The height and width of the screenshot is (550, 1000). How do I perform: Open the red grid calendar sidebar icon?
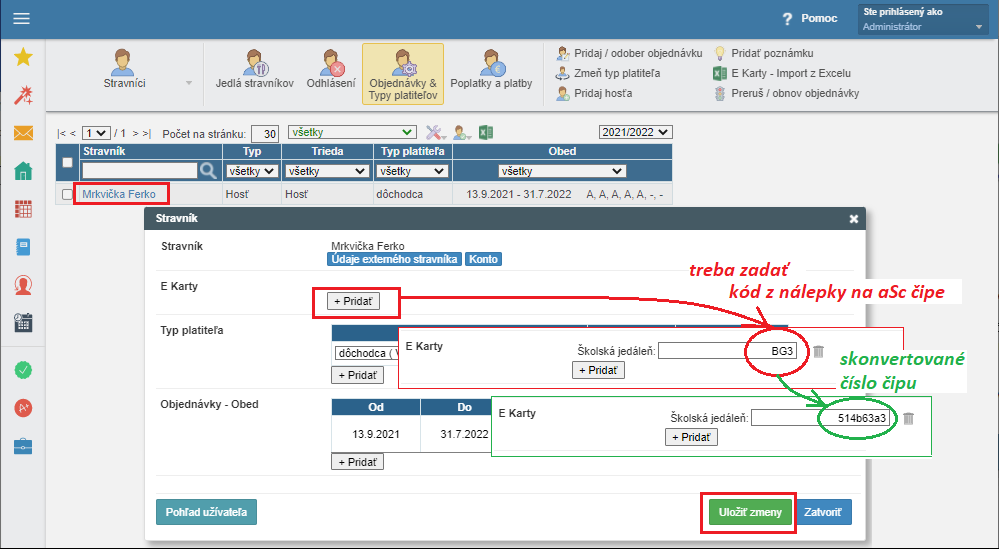click(x=23, y=209)
